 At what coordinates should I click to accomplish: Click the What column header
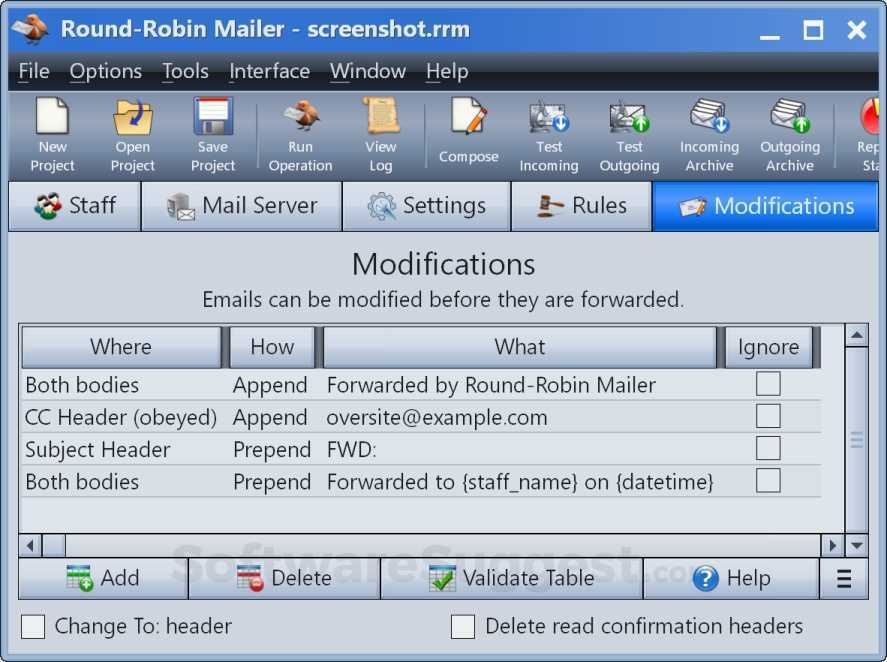coord(519,347)
